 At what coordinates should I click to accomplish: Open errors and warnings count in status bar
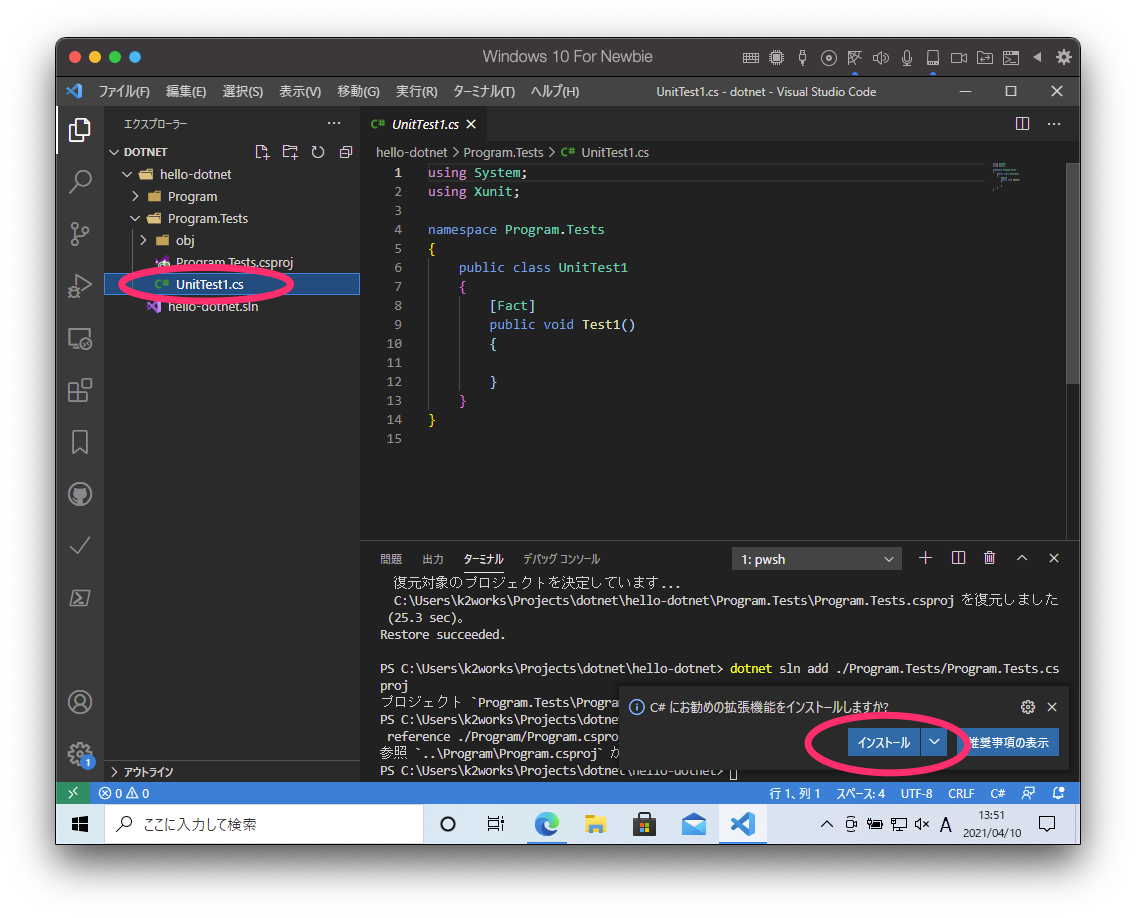pyautogui.click(x=124, y=793)
